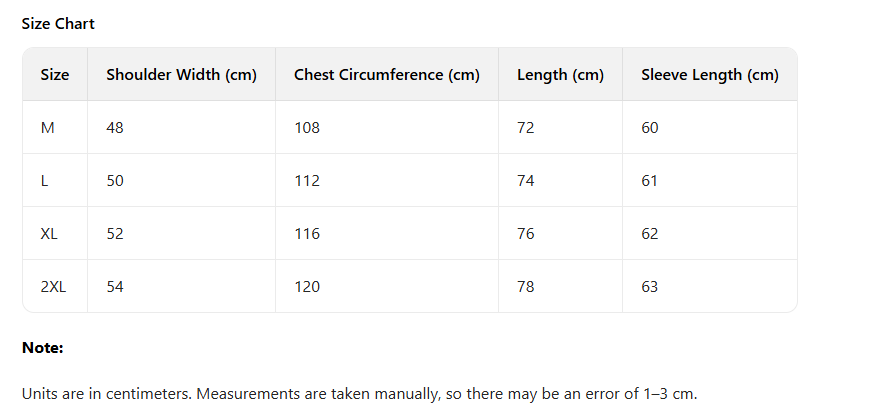Select the Length (cm) column header
Image resolution: width=889 pixels, height=419 pixels.
pos(560,75)
